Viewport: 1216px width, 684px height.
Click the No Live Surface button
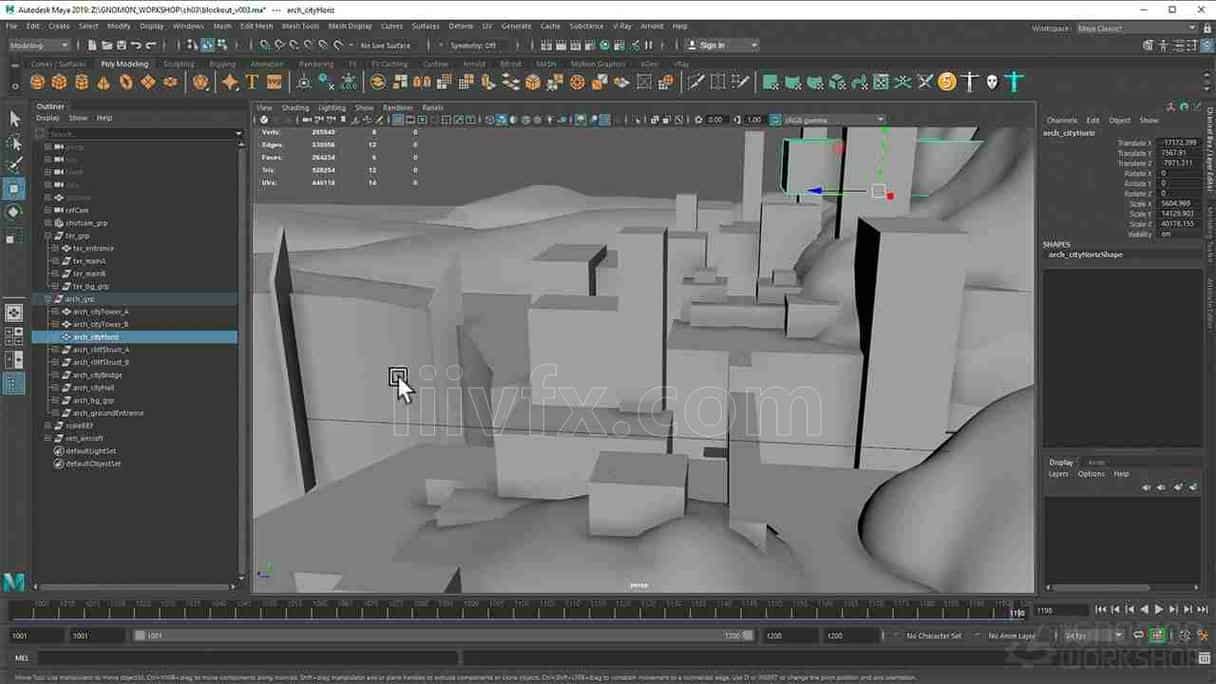tap(385, 45)
